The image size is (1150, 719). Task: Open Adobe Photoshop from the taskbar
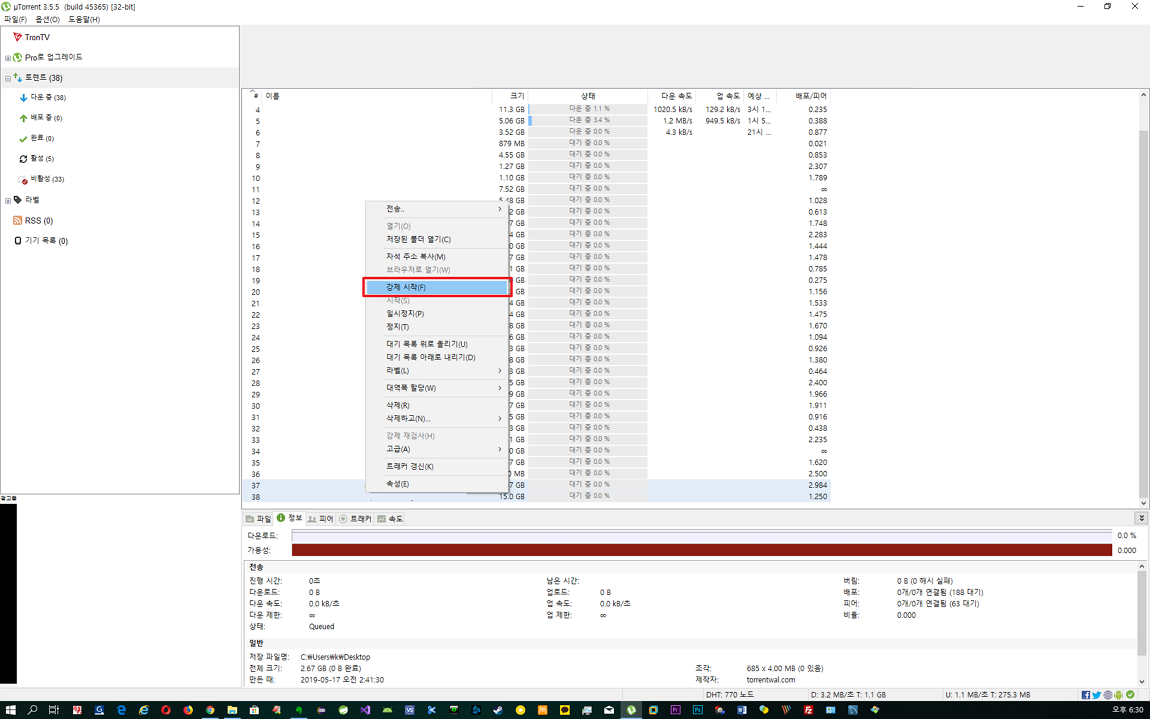(698, 710)
